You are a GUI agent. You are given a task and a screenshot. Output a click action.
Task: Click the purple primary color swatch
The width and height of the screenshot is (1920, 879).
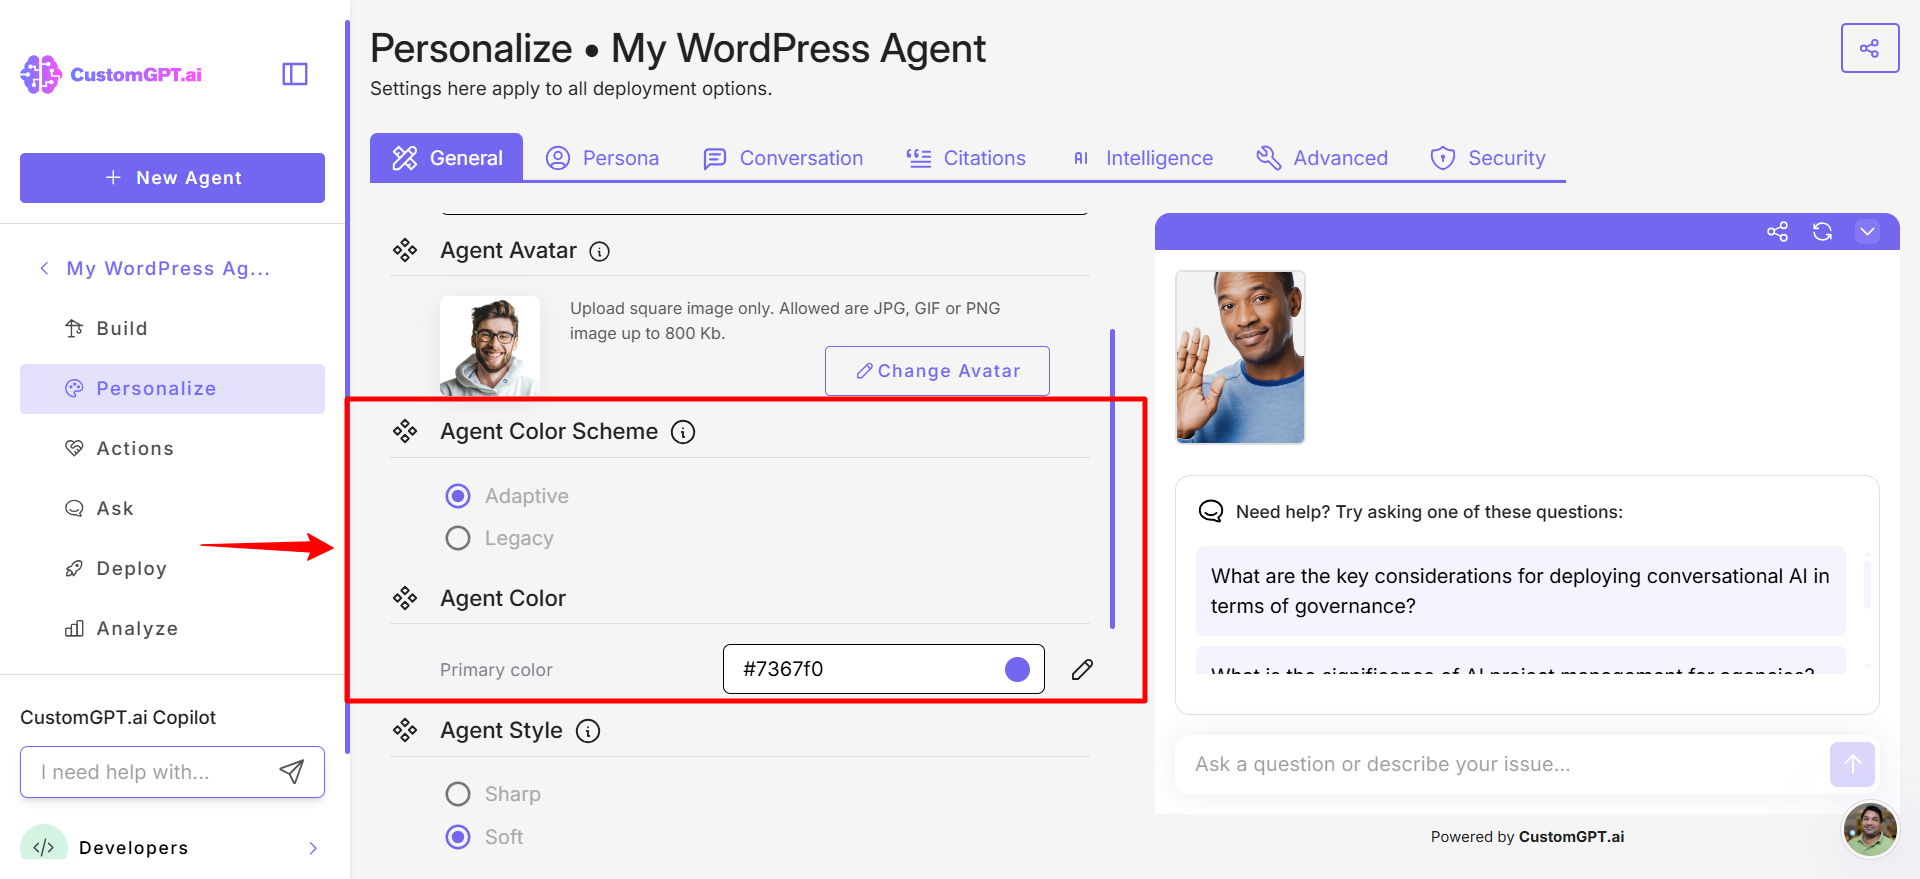coord(1017,669)
